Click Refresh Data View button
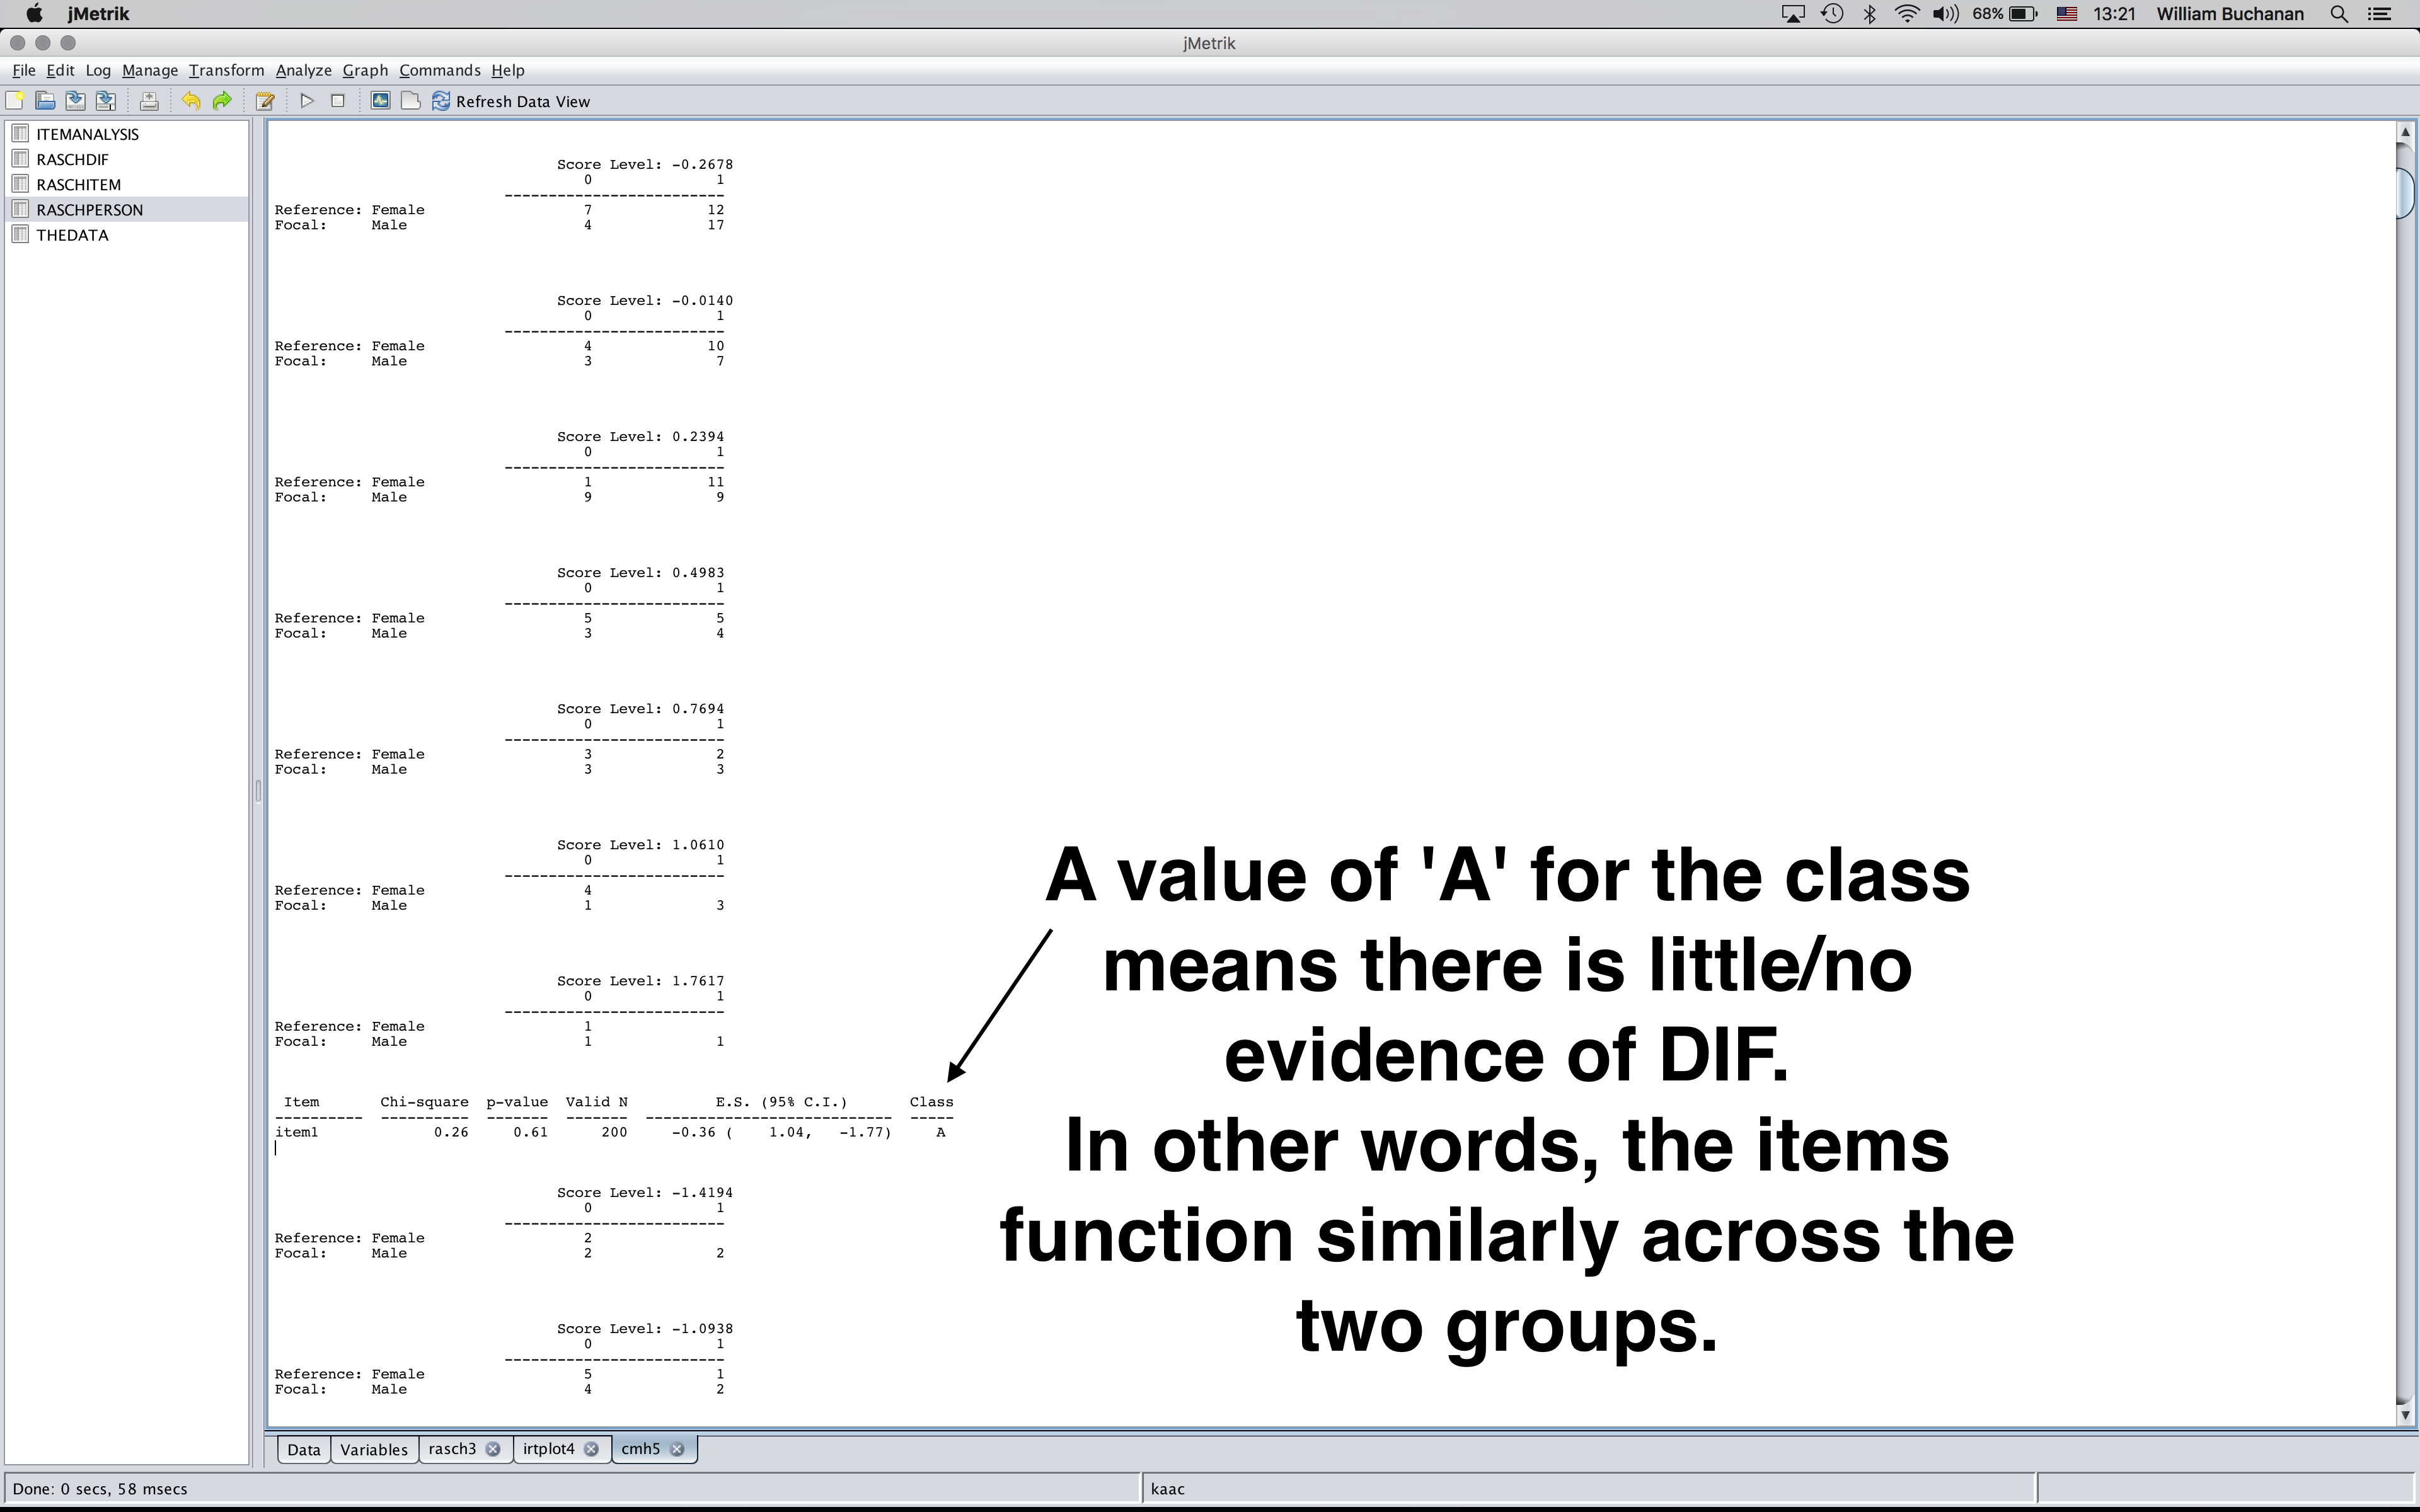The image size is (2420, 1512). click(511, 101)
